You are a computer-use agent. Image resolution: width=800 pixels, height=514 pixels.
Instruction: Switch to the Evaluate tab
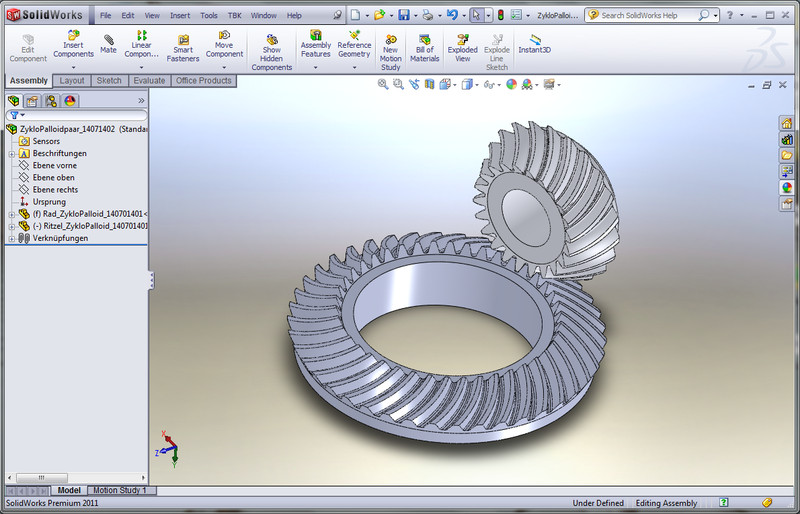pyautogui.click(x=149, y=81)
